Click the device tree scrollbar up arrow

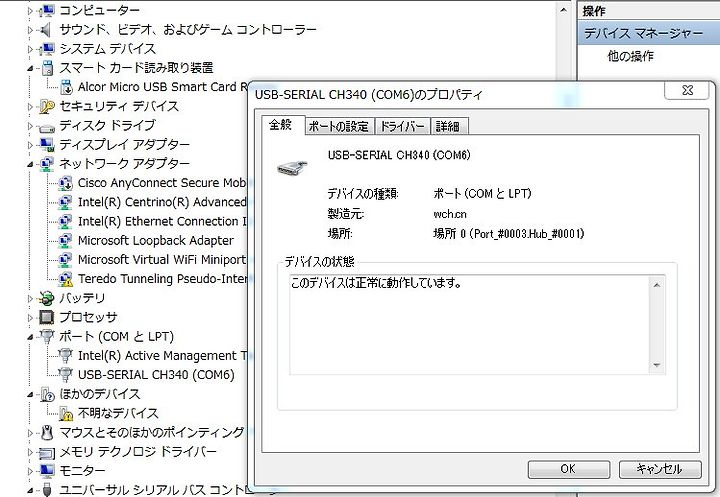click(563, 10)
